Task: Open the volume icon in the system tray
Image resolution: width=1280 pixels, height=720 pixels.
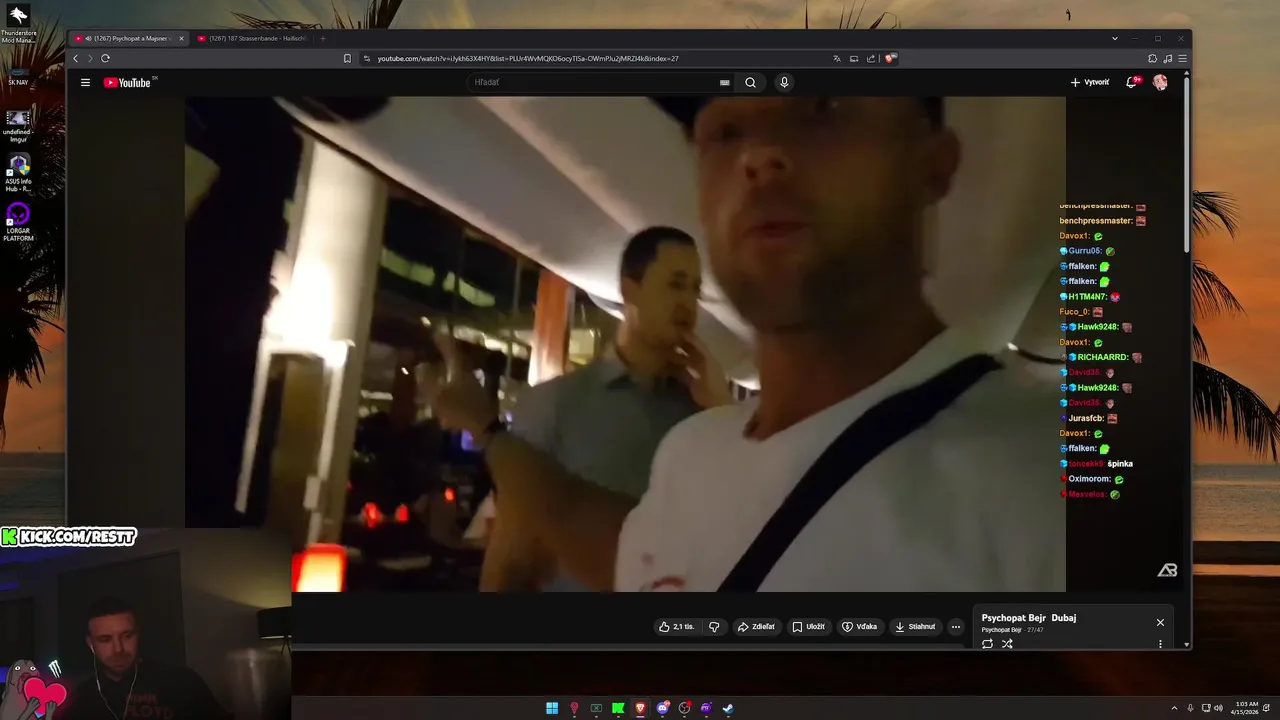Action: (1218, 708)
